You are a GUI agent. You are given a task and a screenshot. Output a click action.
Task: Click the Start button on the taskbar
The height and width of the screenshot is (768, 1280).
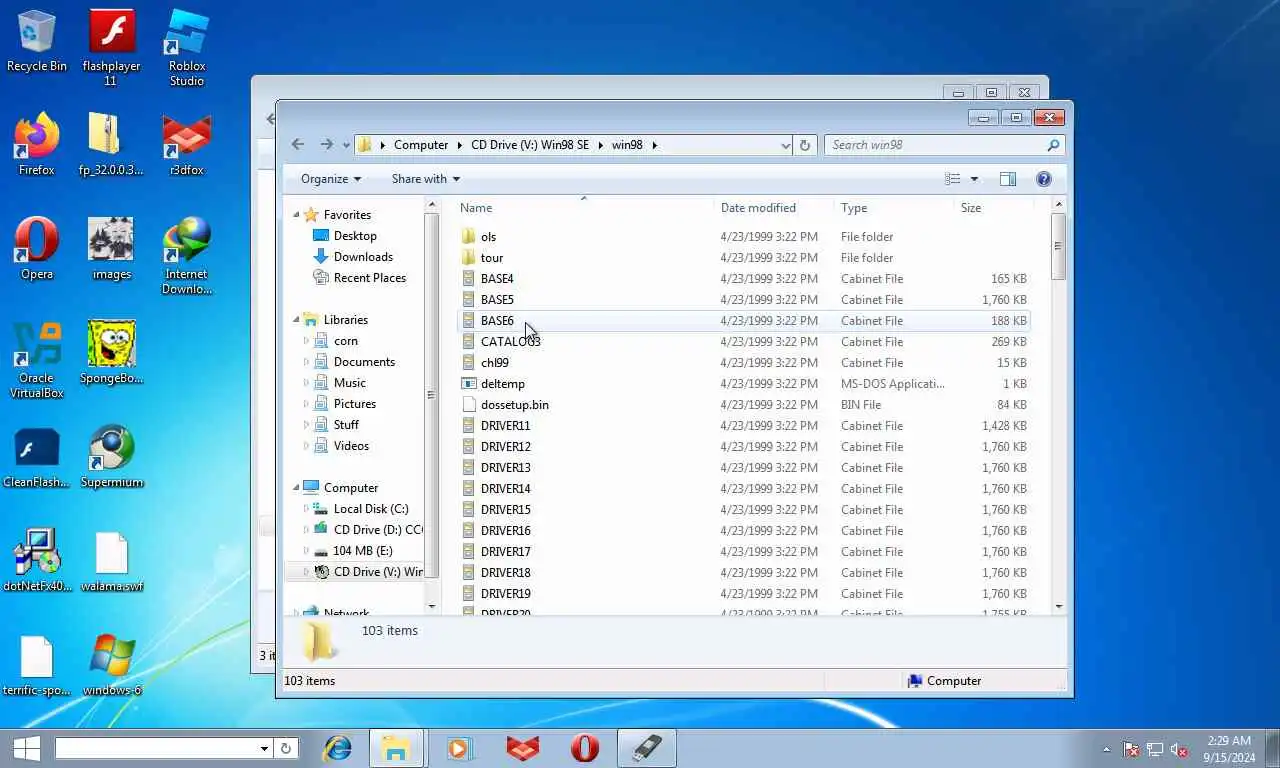26,748
